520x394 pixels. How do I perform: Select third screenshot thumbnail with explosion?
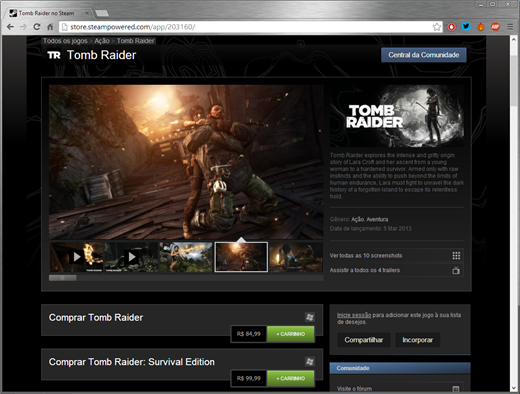click(186, 257)
